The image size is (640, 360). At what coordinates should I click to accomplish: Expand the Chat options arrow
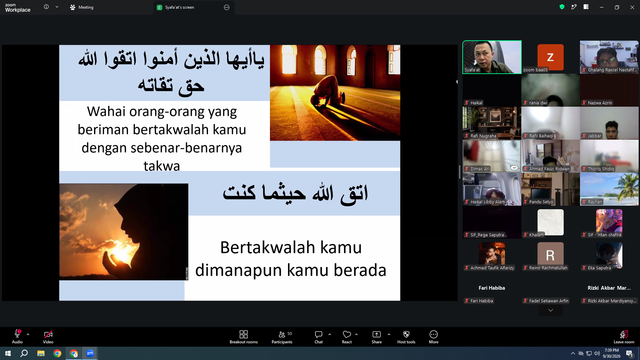click(x=329, y=334)
